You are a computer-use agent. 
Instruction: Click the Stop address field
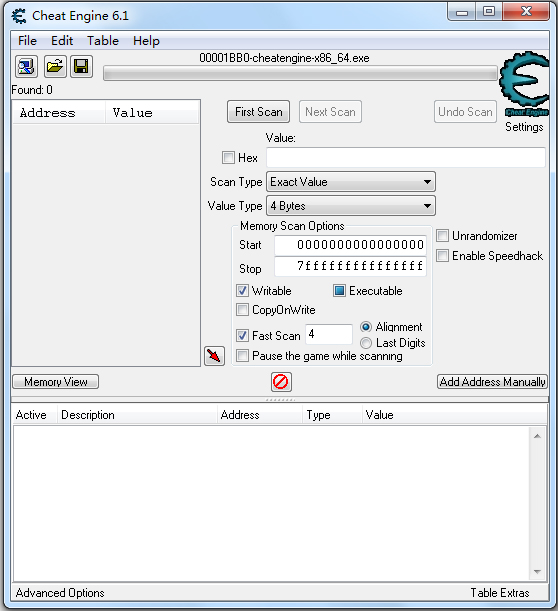pos(350,267)
